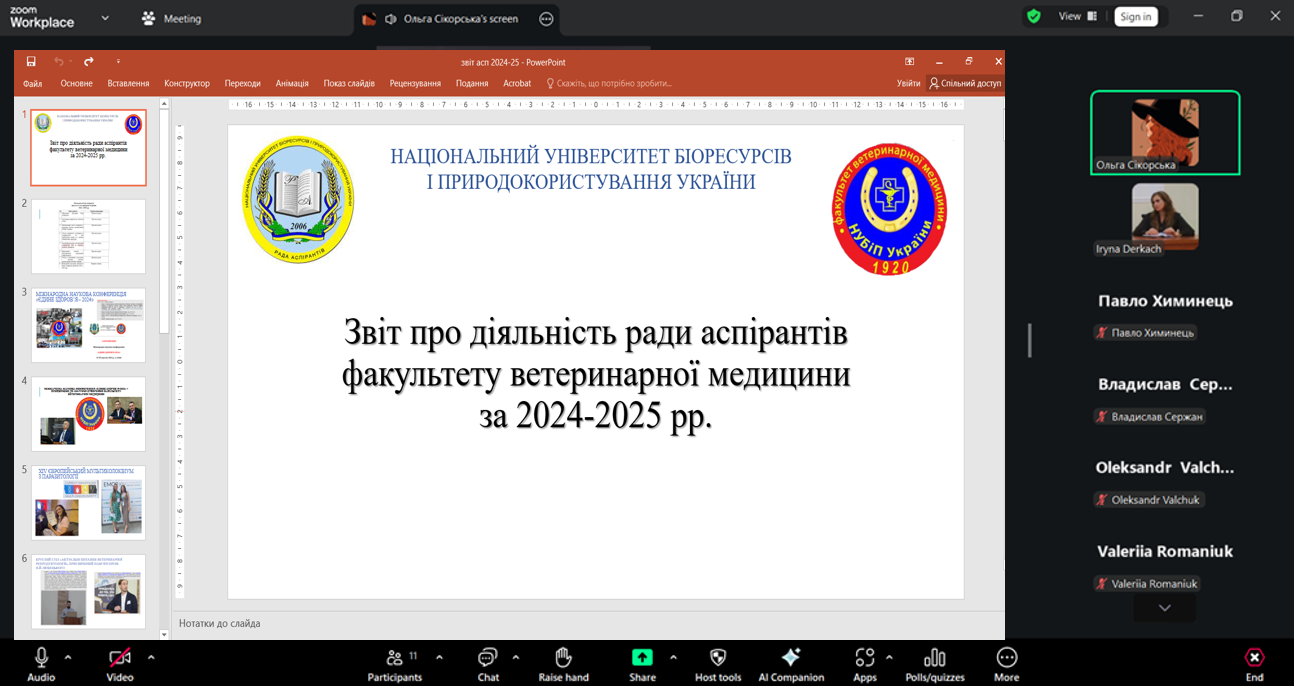Switch to the Acrobat ribbon tab
The image size is (1294, 686).
(x=517, y=84)
